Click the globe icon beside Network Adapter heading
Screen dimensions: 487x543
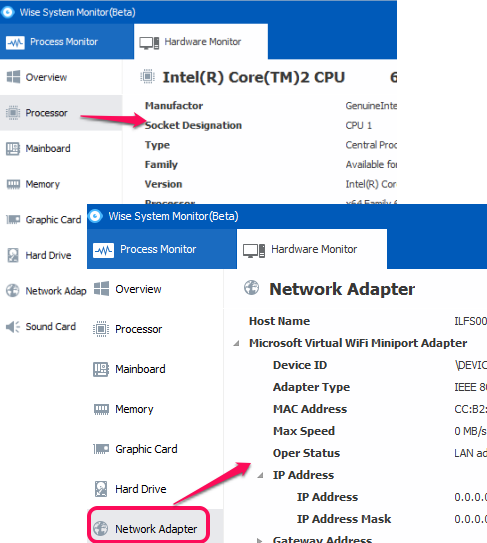point(251,287)
